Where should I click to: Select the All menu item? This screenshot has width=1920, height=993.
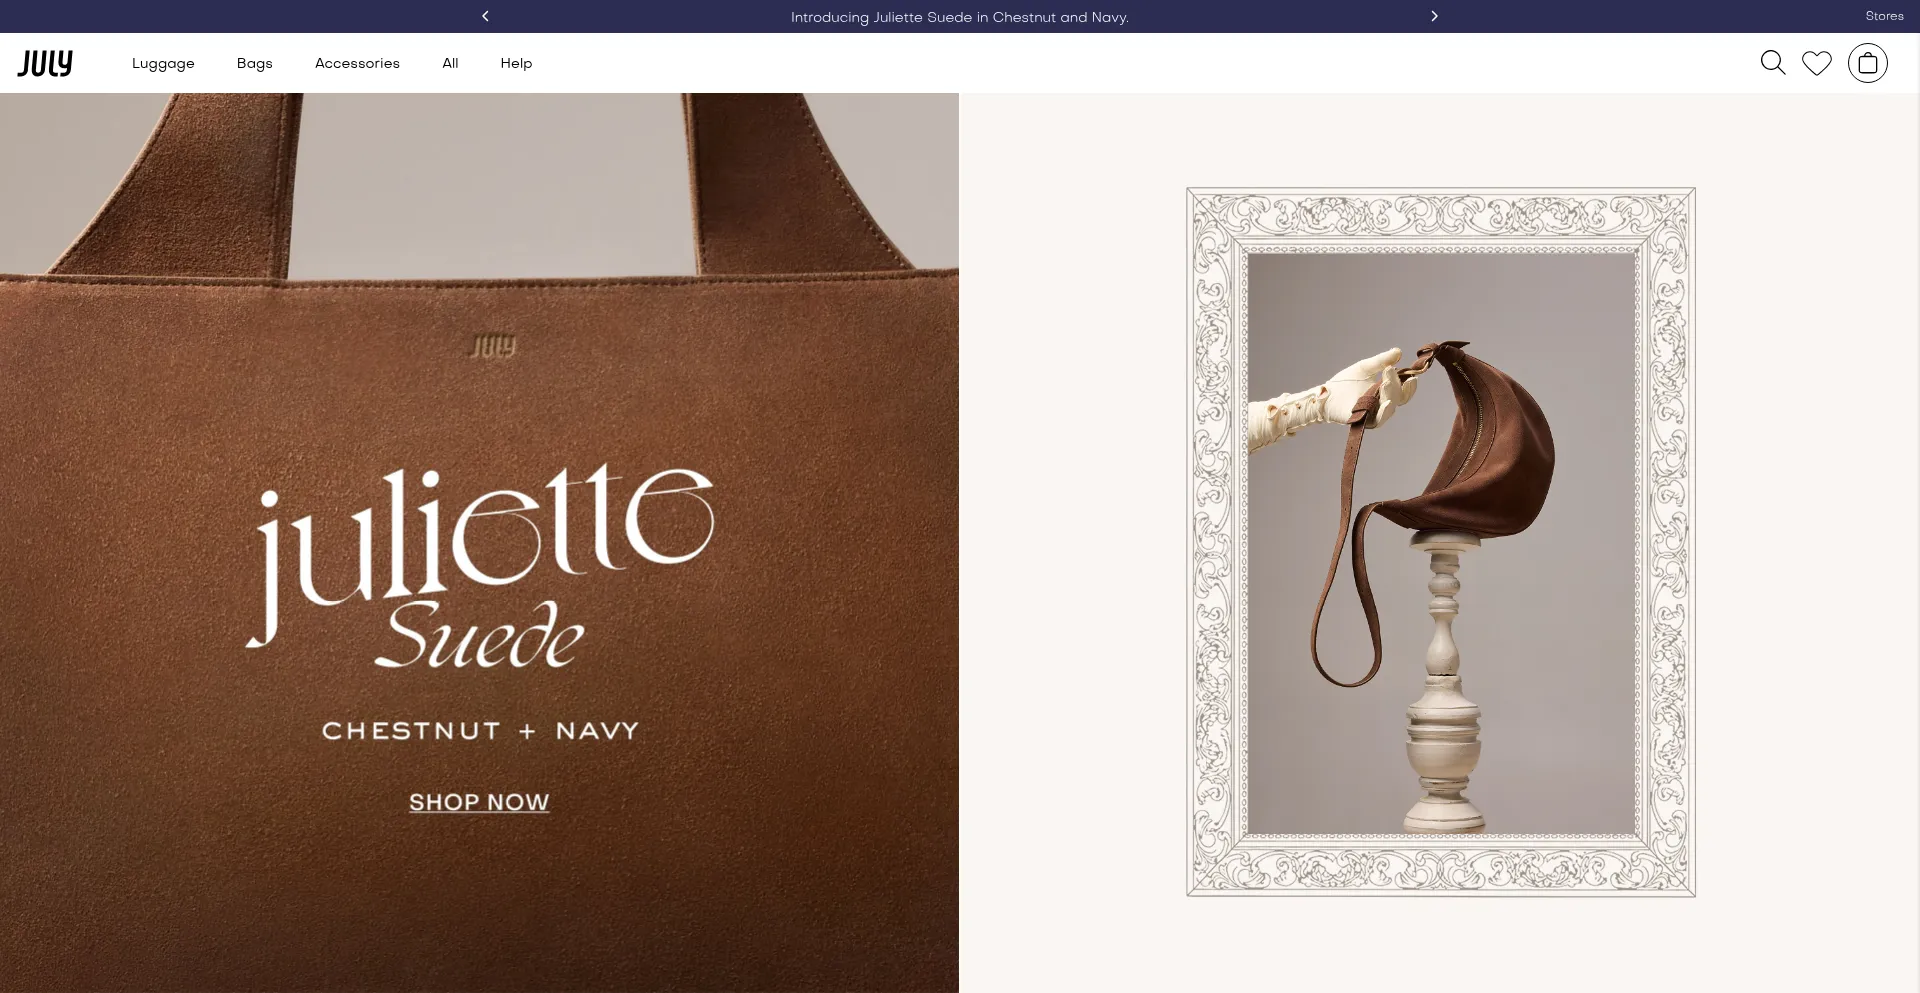click(450, 63)
